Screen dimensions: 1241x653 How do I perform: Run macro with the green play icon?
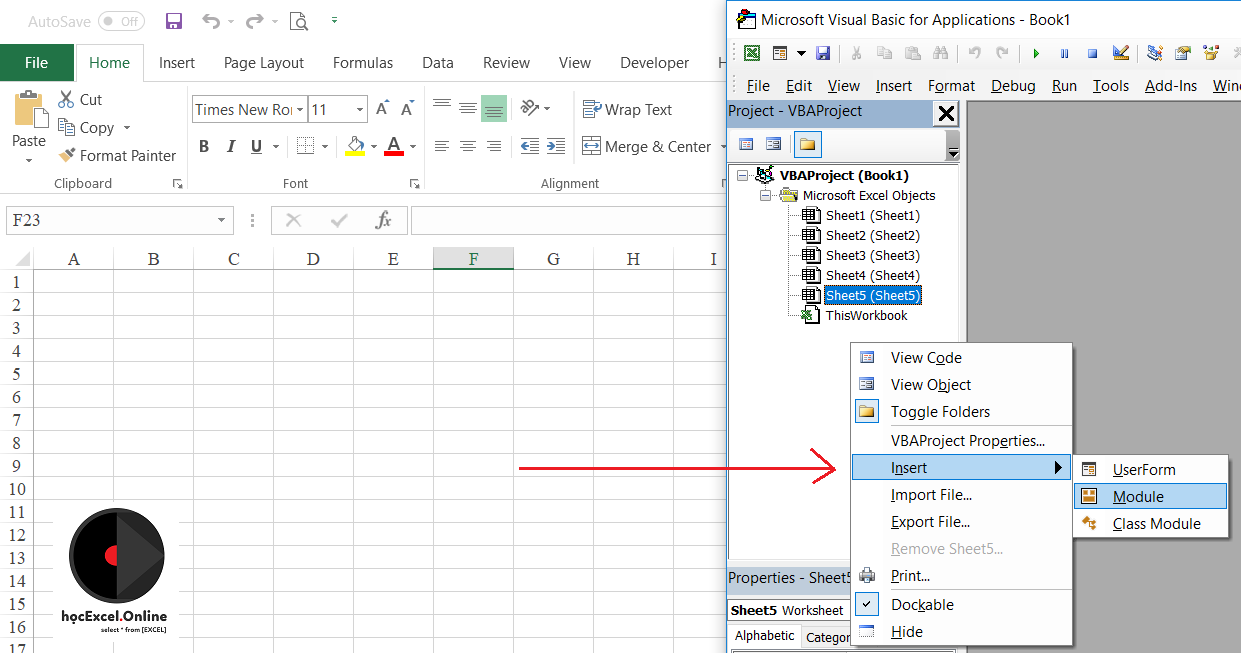1036,53
